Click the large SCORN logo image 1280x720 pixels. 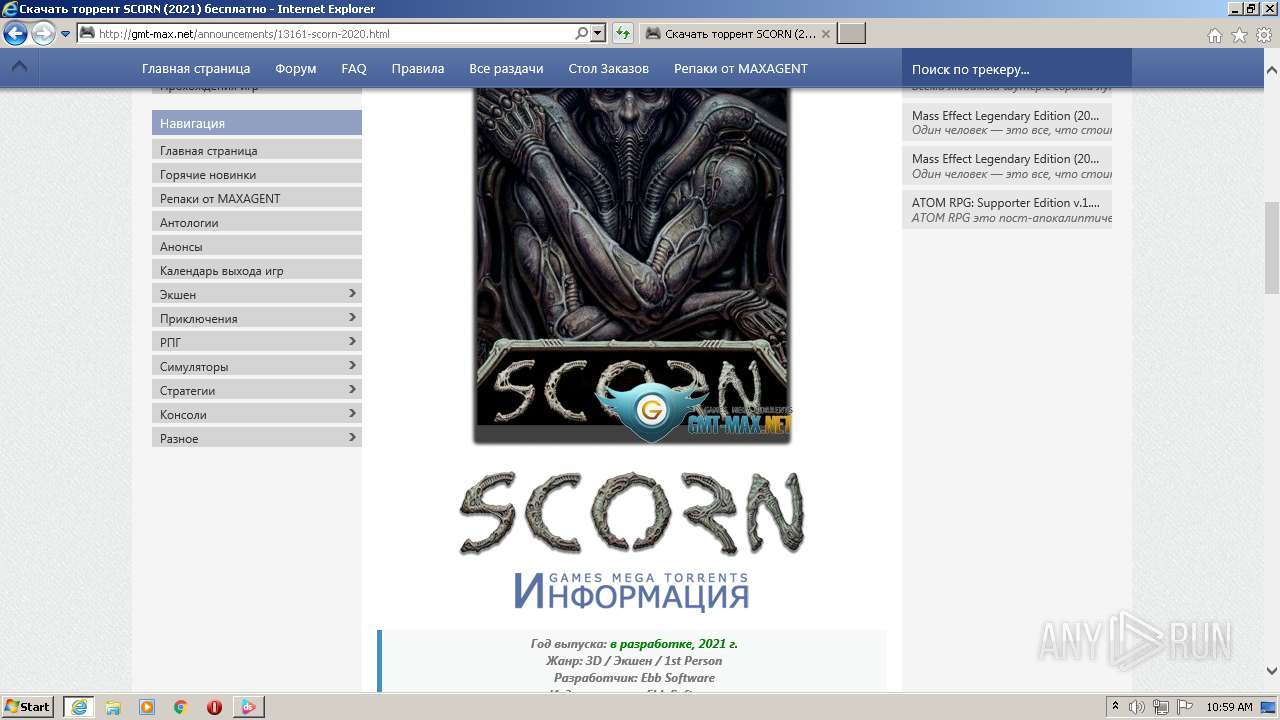tap(632, 513)
